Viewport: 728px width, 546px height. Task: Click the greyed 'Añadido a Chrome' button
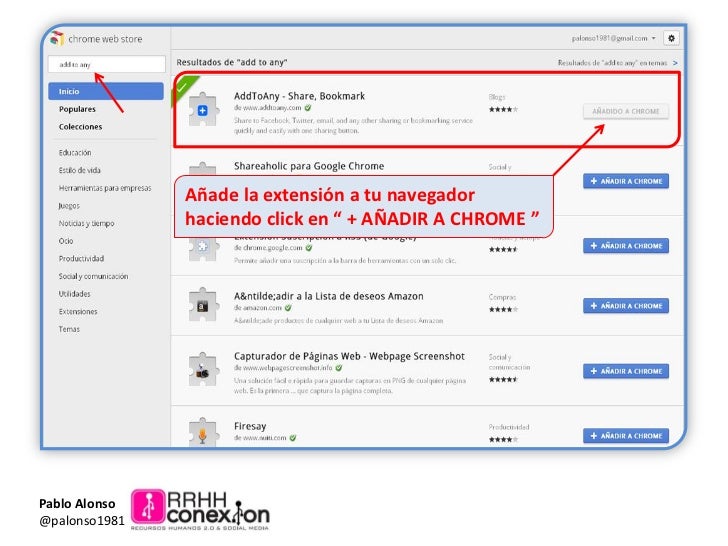point(626,111)
